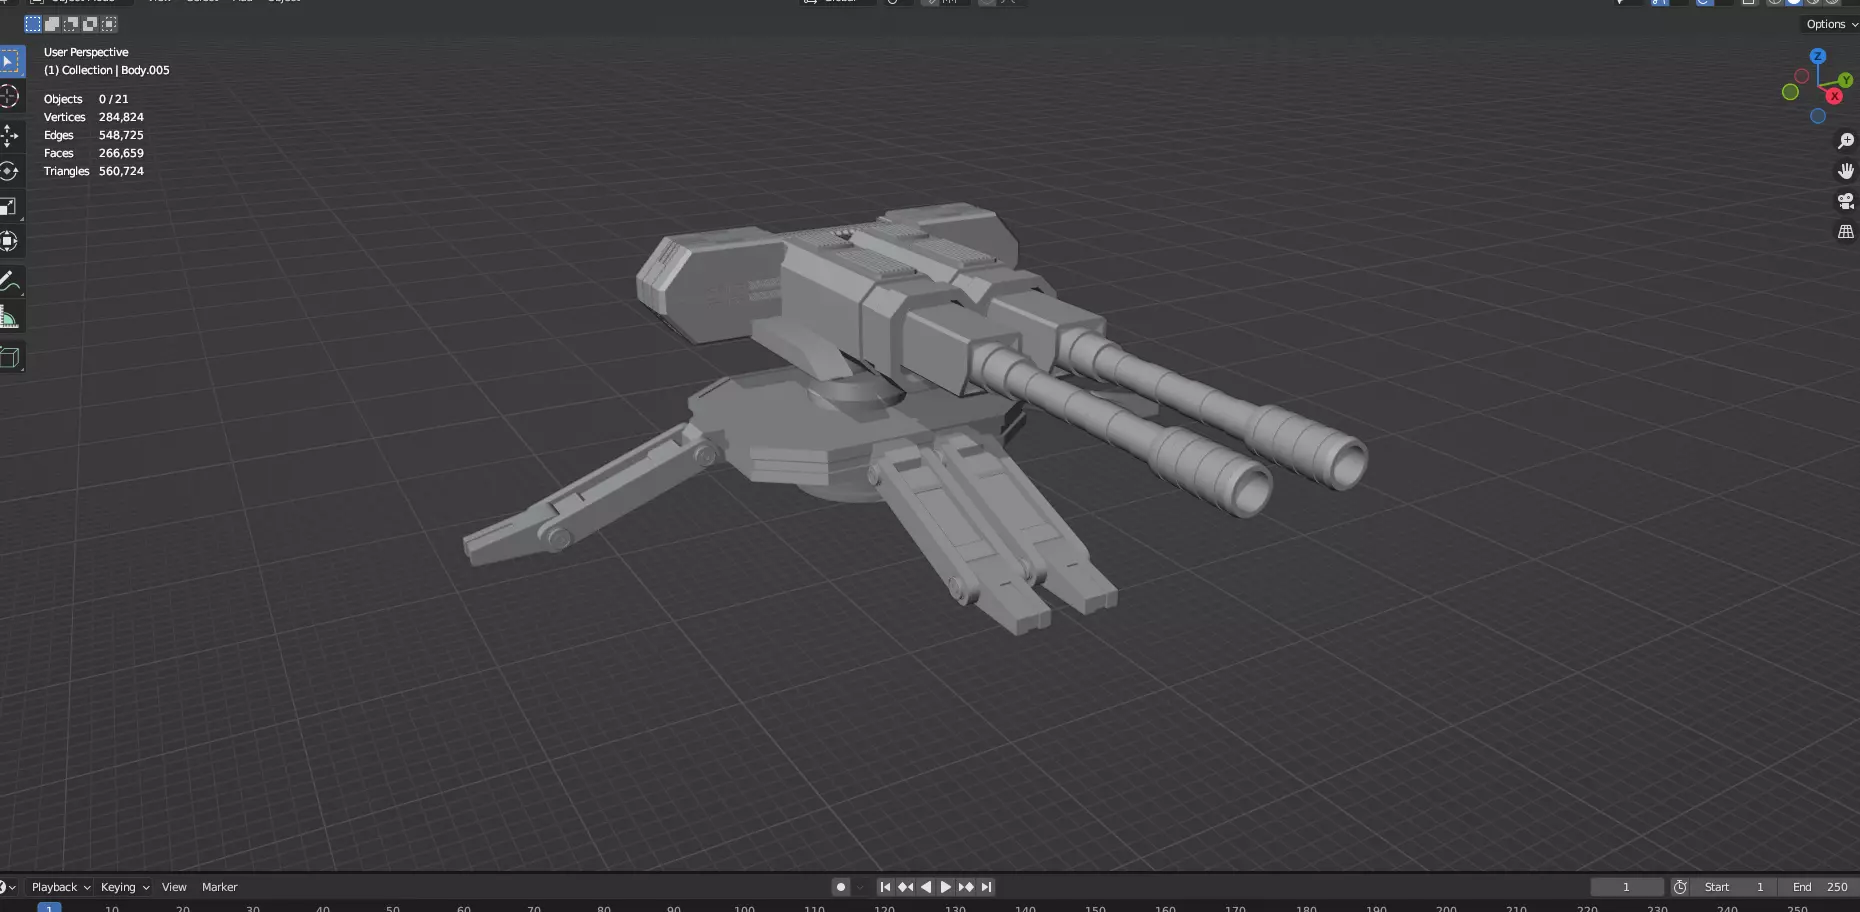The width and height of the screenshot is (1860, 912).
Task: Switch perspective/orthographic with grid icon
Action: pos(1846,232)
